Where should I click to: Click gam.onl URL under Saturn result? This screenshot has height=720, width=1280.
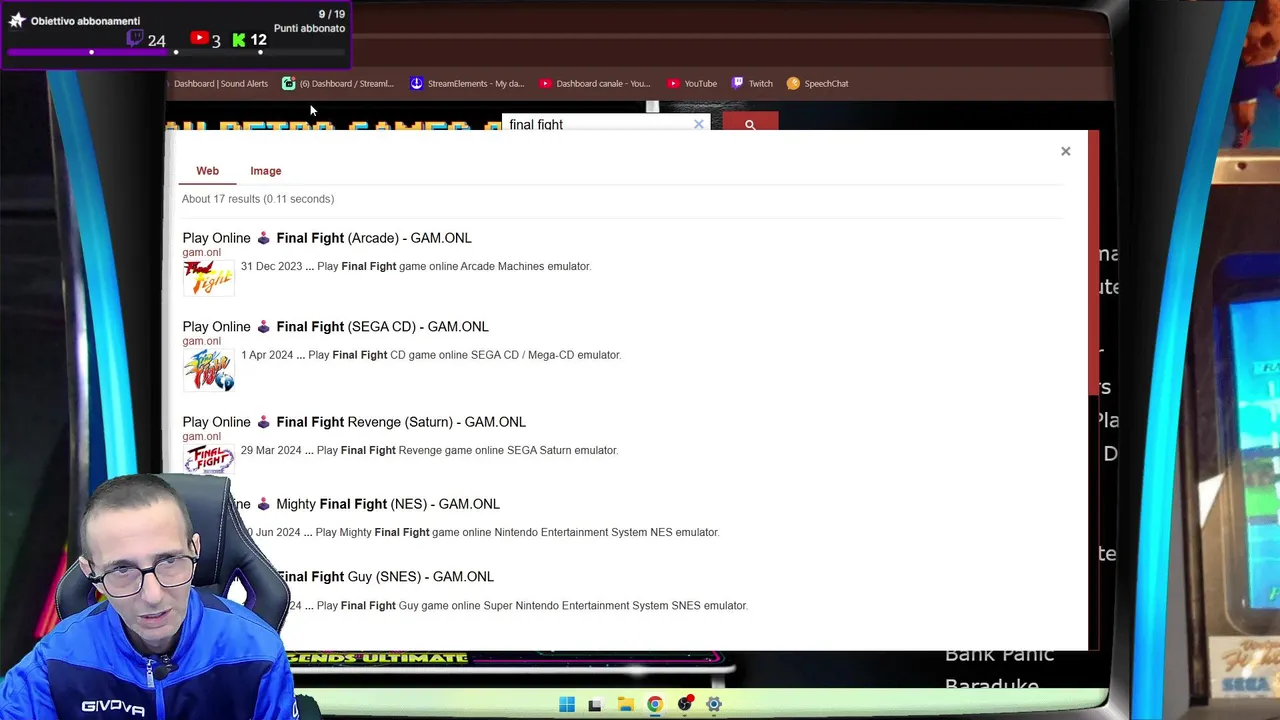click(201, 436)
